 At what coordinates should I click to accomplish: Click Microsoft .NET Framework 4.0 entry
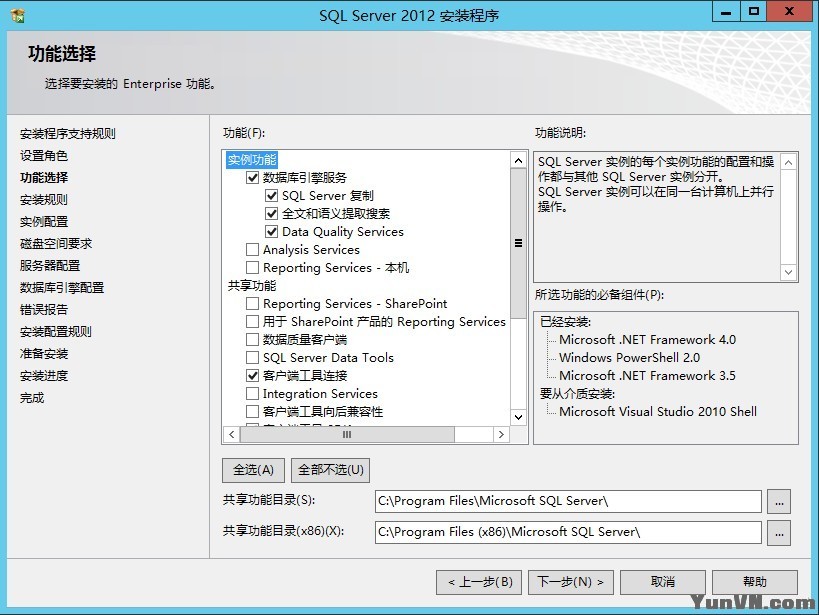[x=647, y=340]
